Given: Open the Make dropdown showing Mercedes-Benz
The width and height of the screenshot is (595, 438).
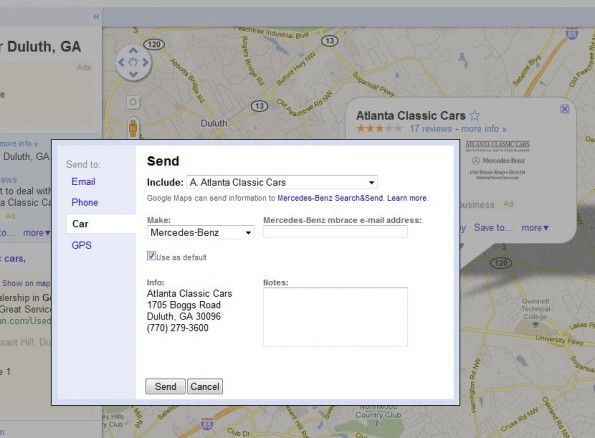Looking at the screenshot, I should (200, 232).
